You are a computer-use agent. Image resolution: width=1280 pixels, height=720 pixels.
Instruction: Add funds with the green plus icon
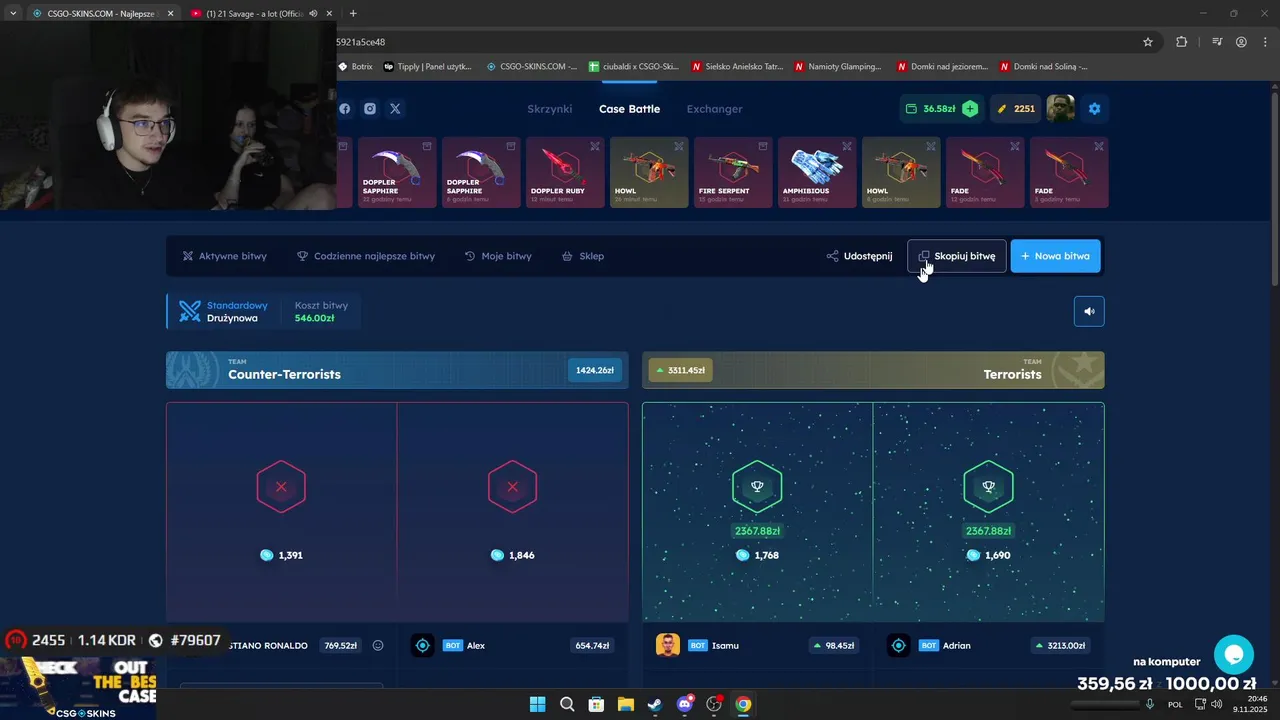click(970, 109)
